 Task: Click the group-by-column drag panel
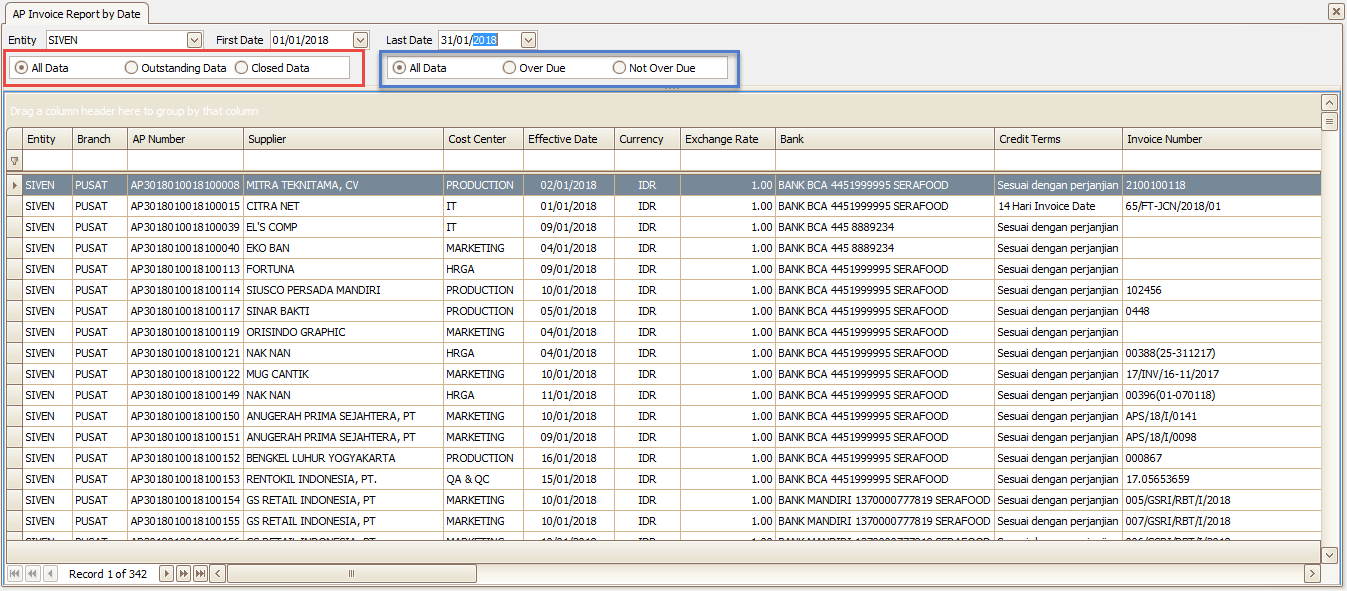[x=662, y=111]
